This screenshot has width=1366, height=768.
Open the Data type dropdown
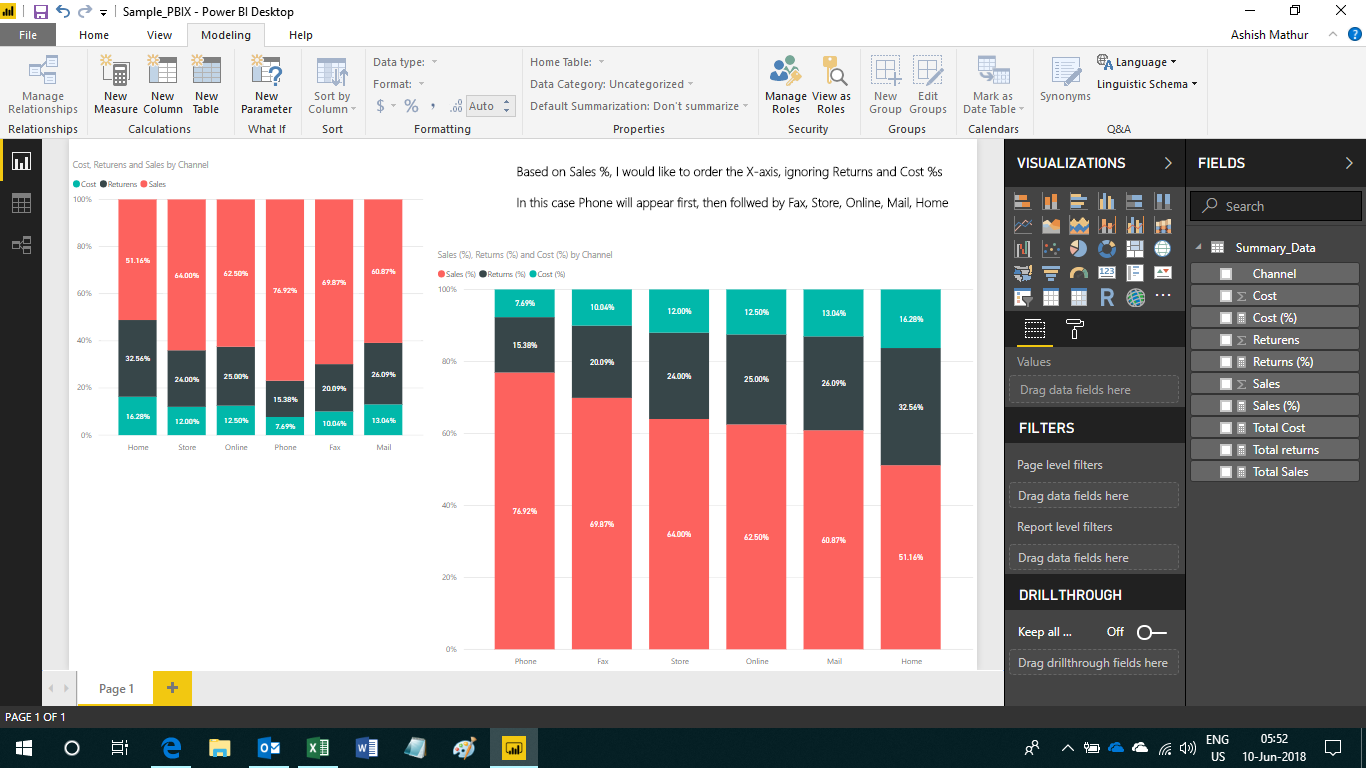(405, 62)
